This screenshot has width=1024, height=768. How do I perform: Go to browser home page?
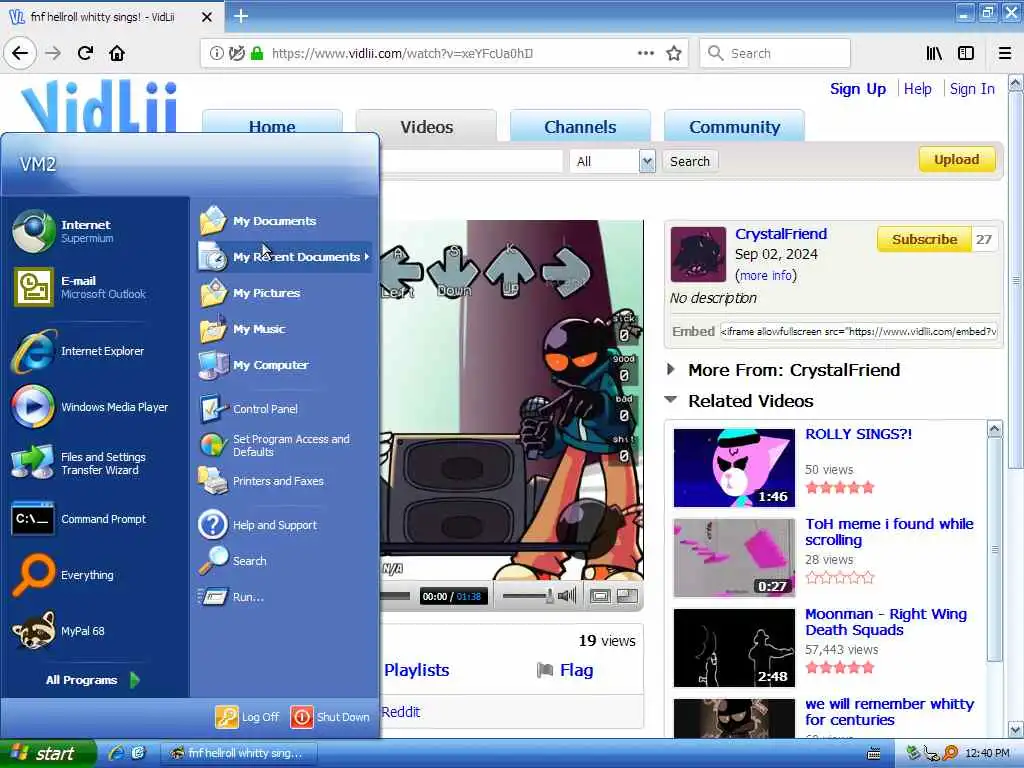click(117, 53)
